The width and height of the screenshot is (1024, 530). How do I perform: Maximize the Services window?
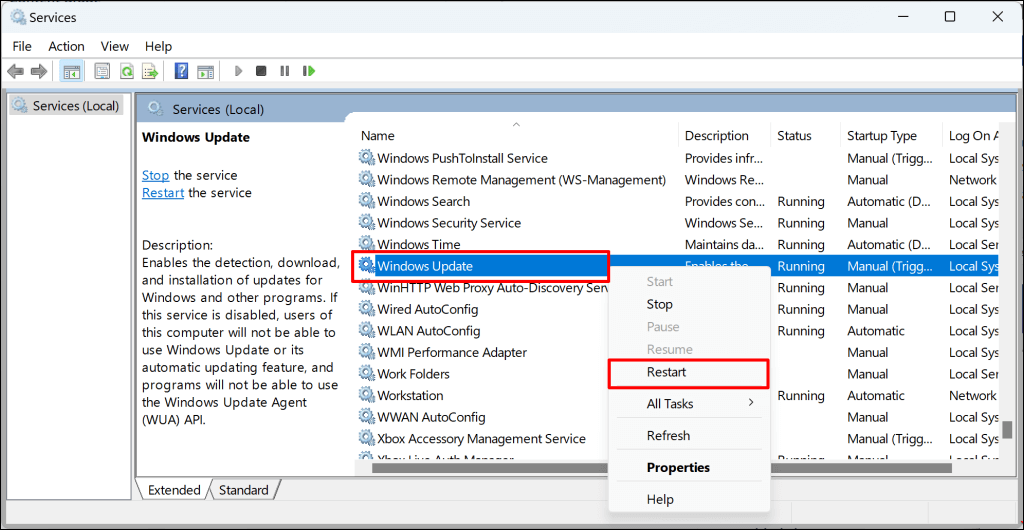click(950, 17)
